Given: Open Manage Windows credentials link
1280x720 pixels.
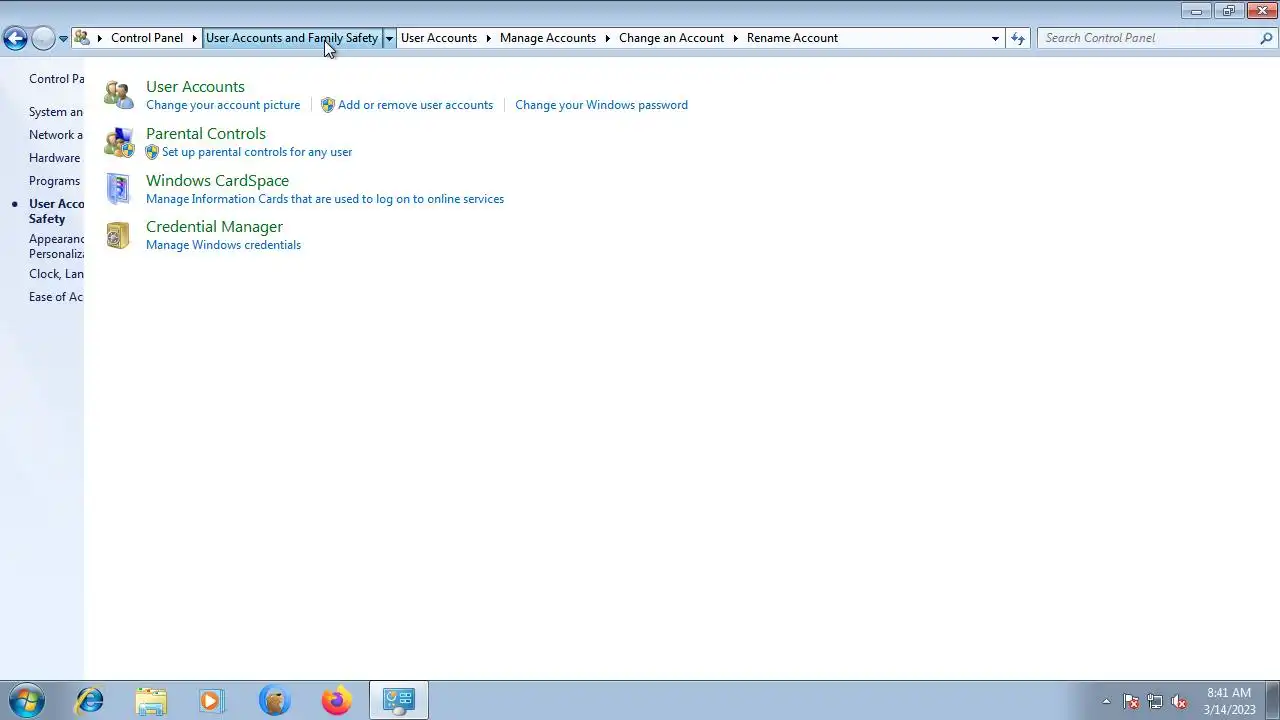Looking at the screenshot, I should click(x=223, y=245).
